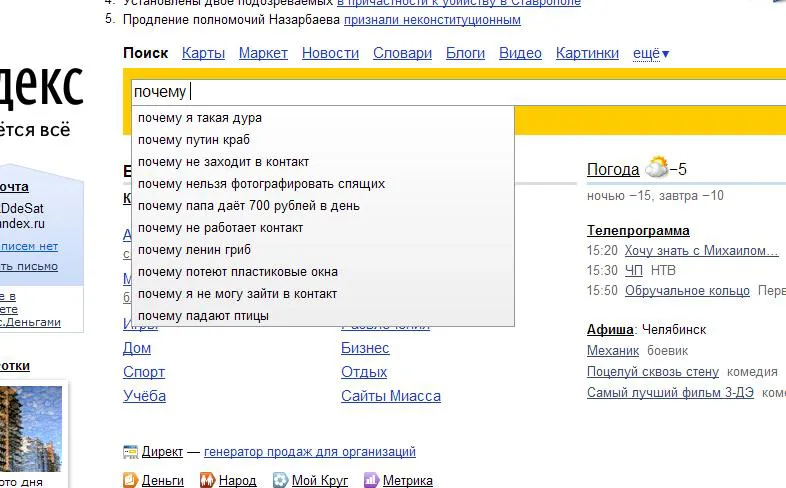786x488 pixels.
Task: Open the Механик movie link
Action: coord(613,351)
